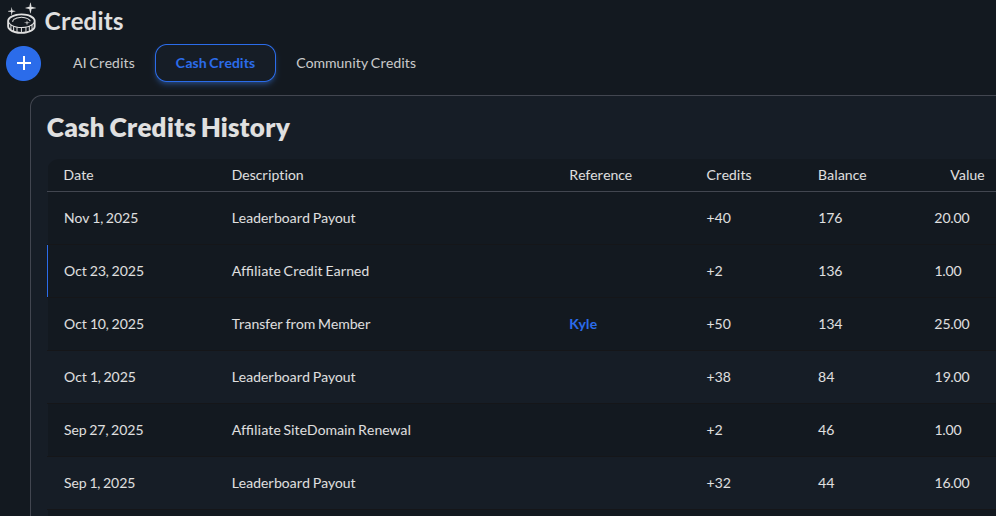Click the Credits page title text

click(84, 20)
